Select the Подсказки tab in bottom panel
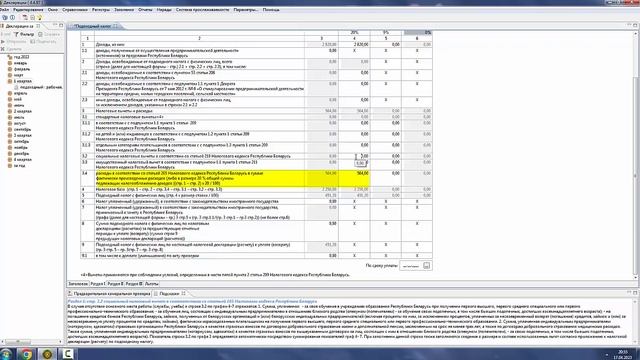This screenshot has width=640, height=360. point(169,293)
